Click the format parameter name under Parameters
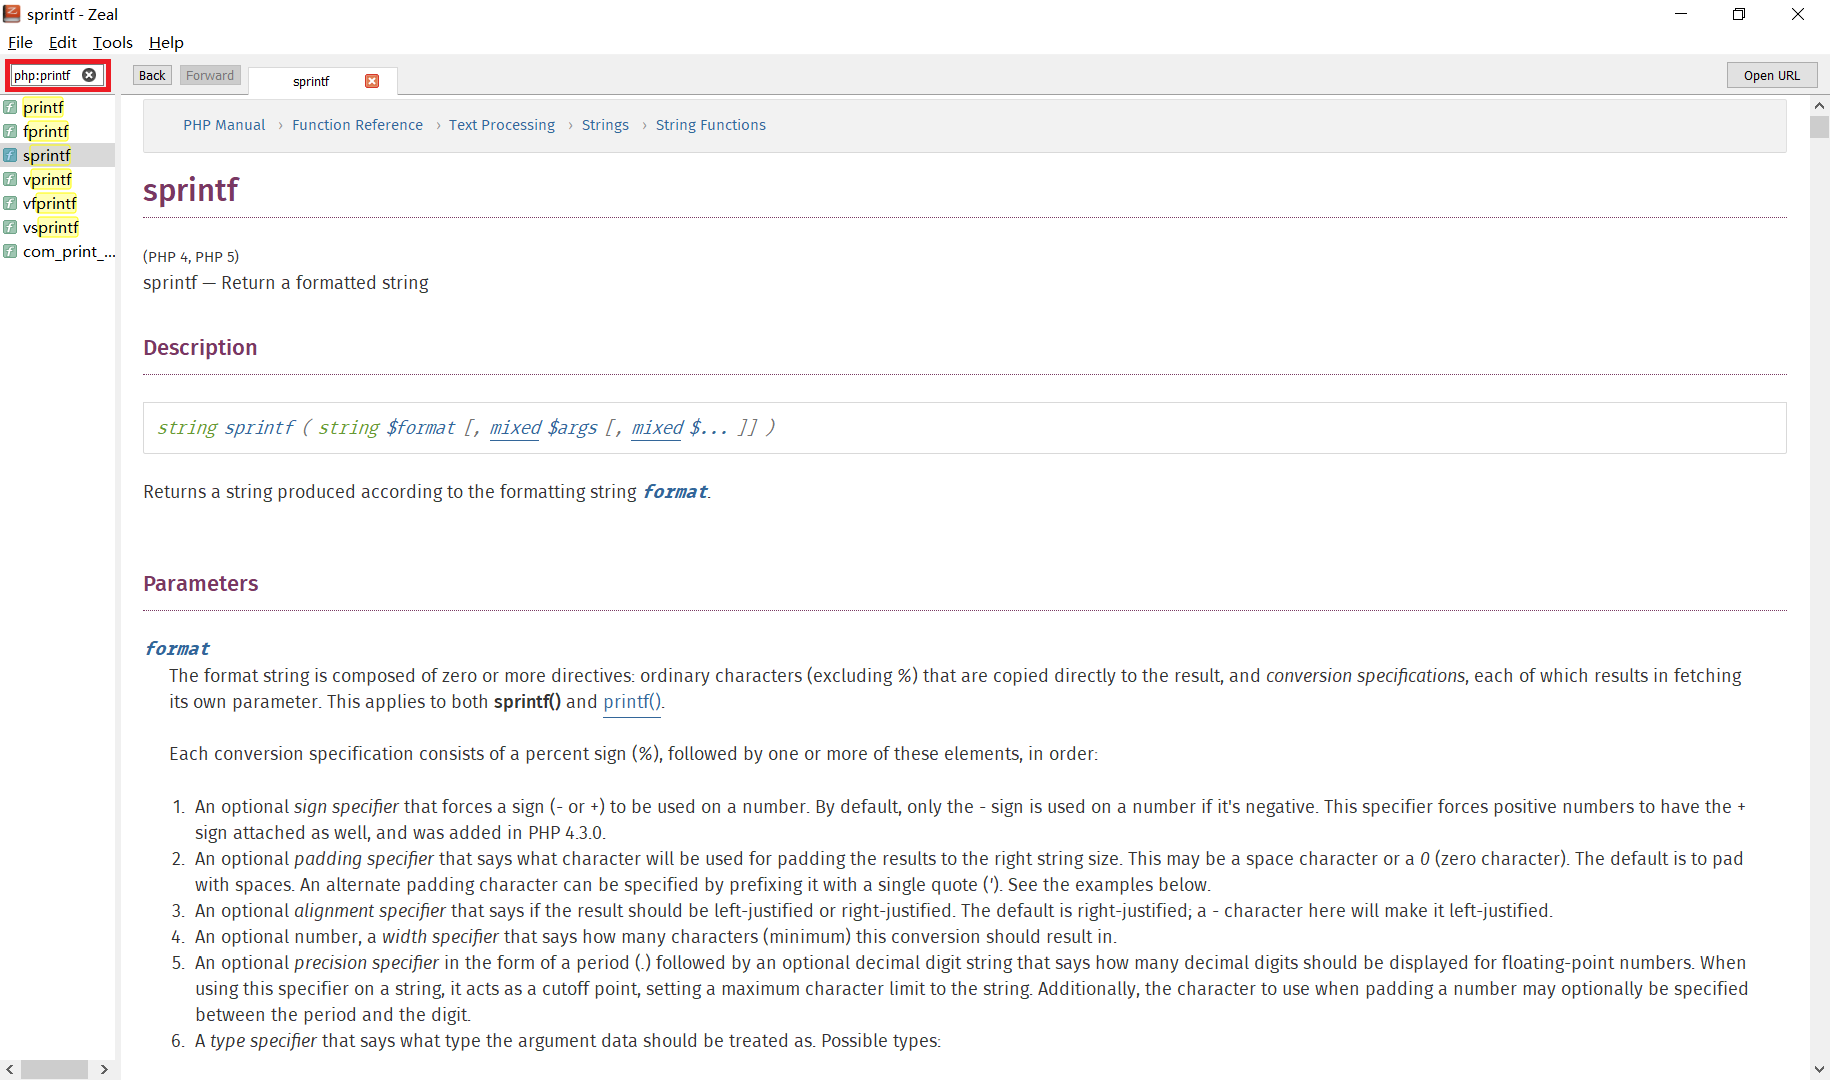The width and height of the screenshot is (1830, 1080). [177, 649]
